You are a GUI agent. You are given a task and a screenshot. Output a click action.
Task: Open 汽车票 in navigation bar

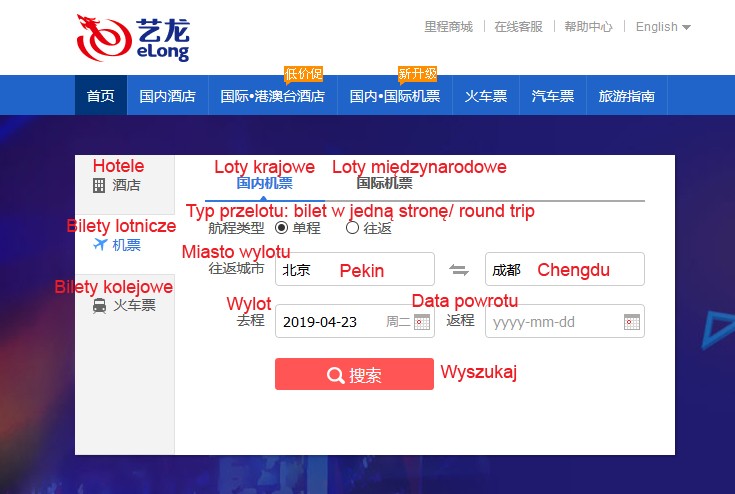pos(553,96)
